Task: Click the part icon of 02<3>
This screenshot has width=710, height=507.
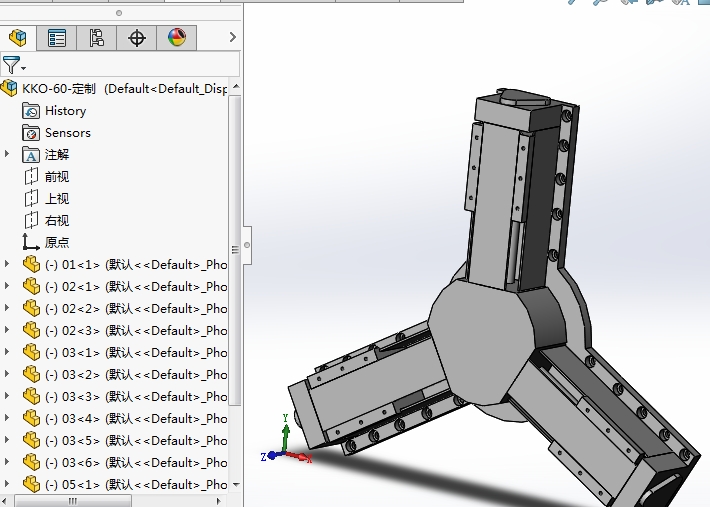Action: [31, 330]
